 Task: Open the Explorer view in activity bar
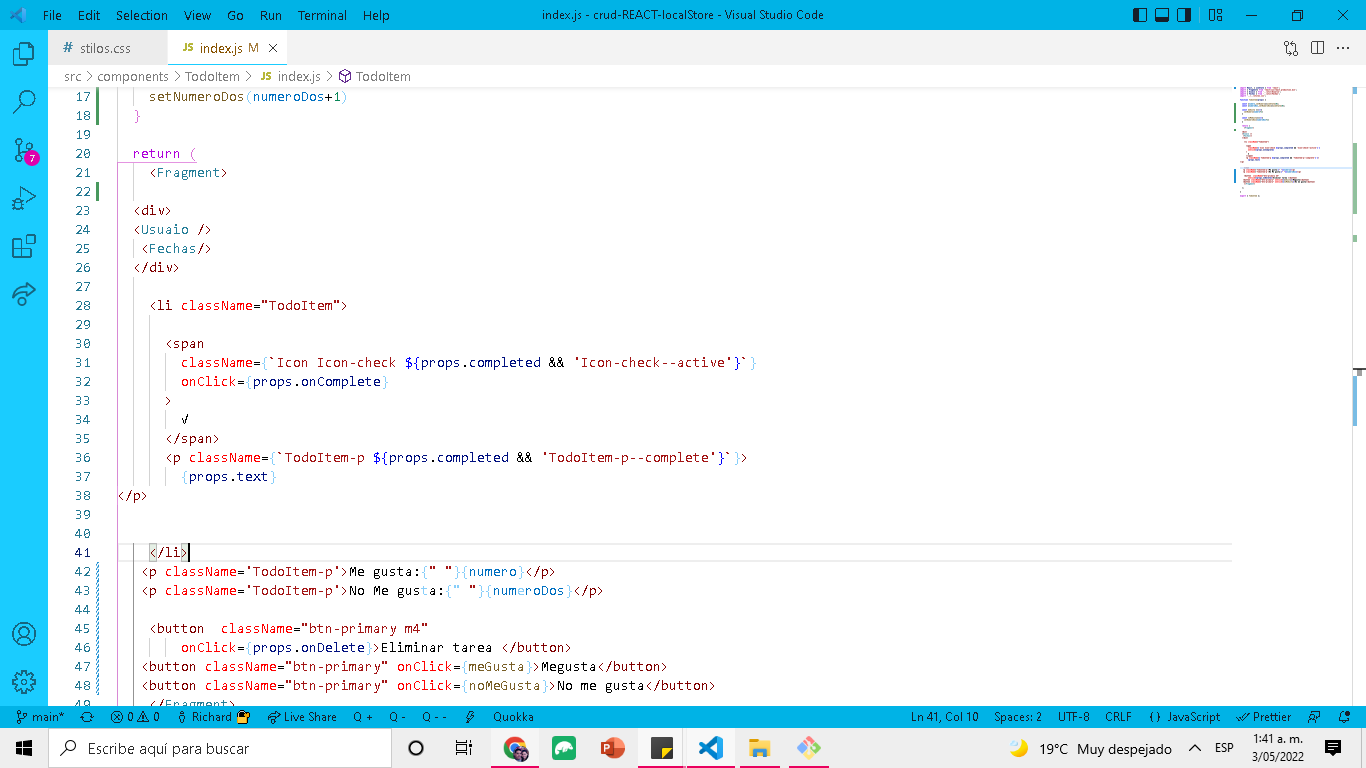(24, 54)
